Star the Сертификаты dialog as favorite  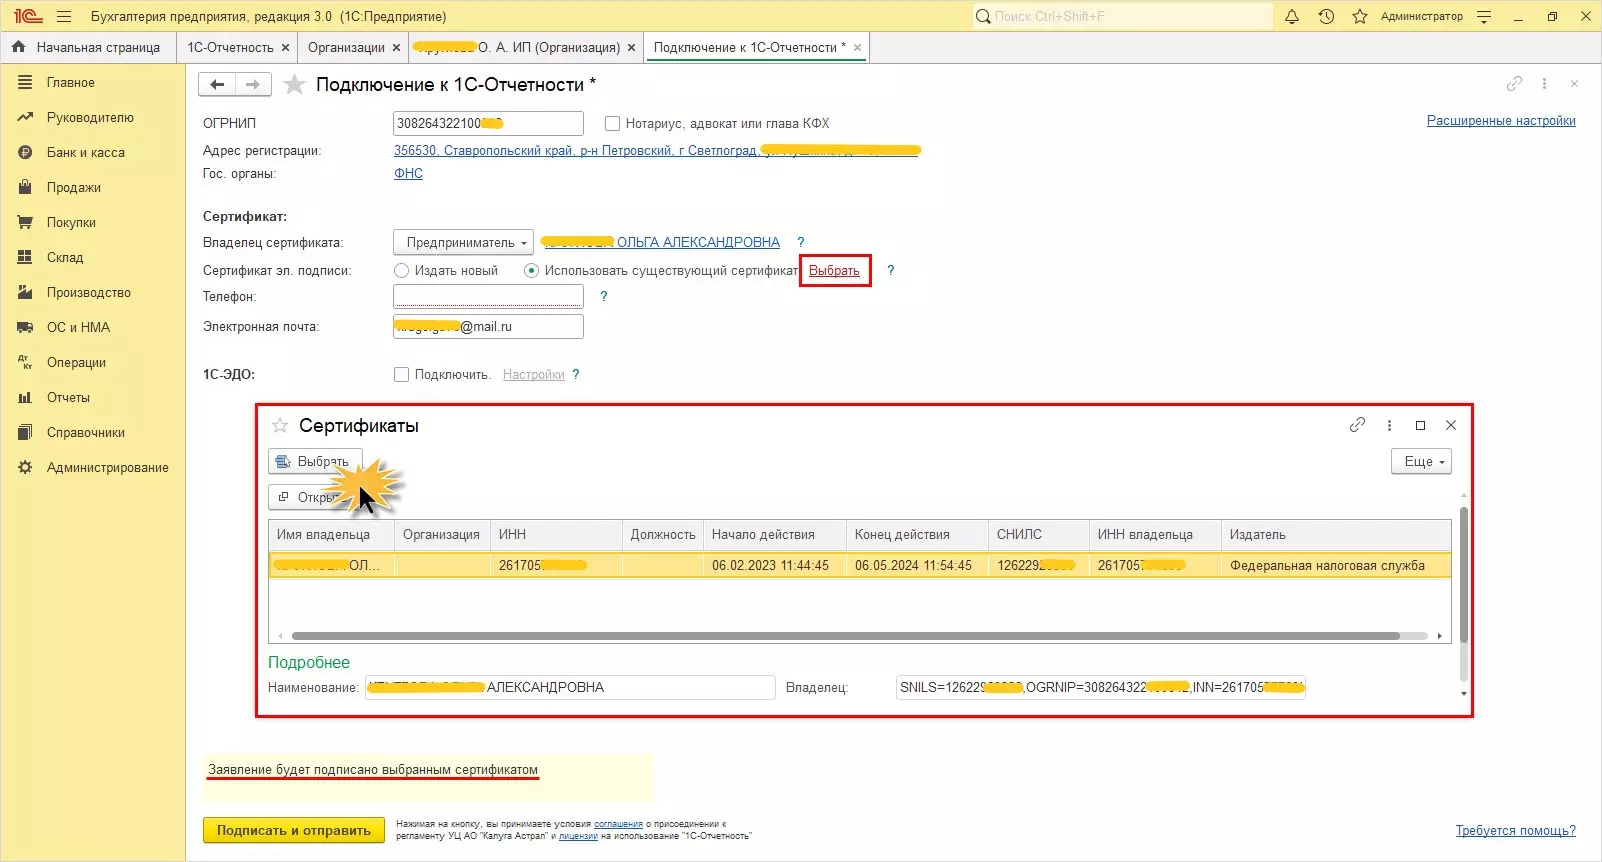tap(280, 425)
